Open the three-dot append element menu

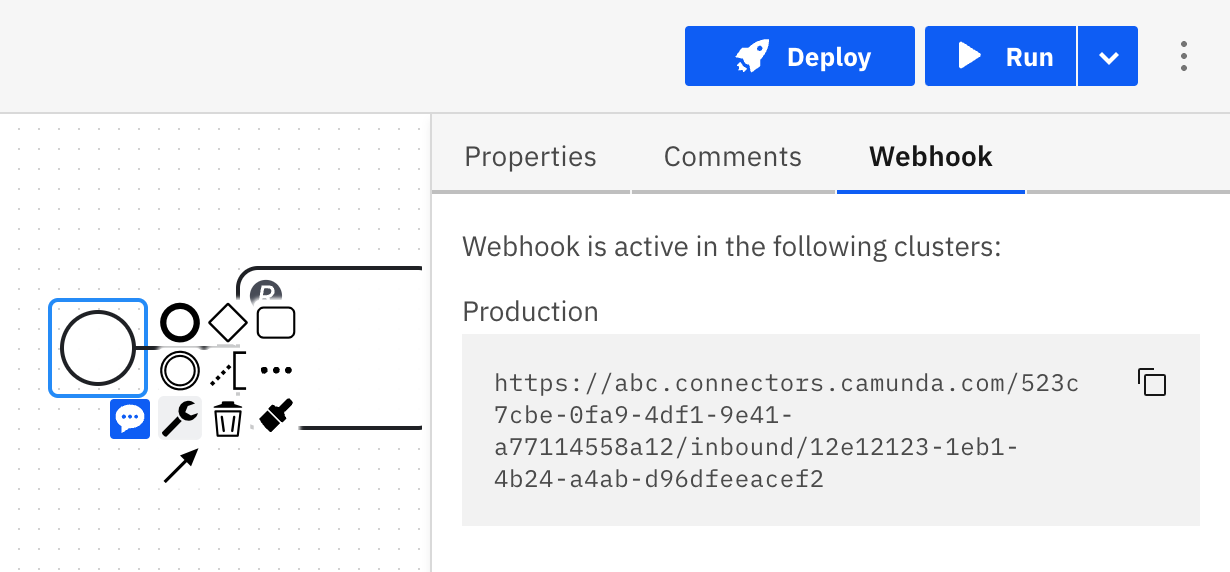coord(276,370)
